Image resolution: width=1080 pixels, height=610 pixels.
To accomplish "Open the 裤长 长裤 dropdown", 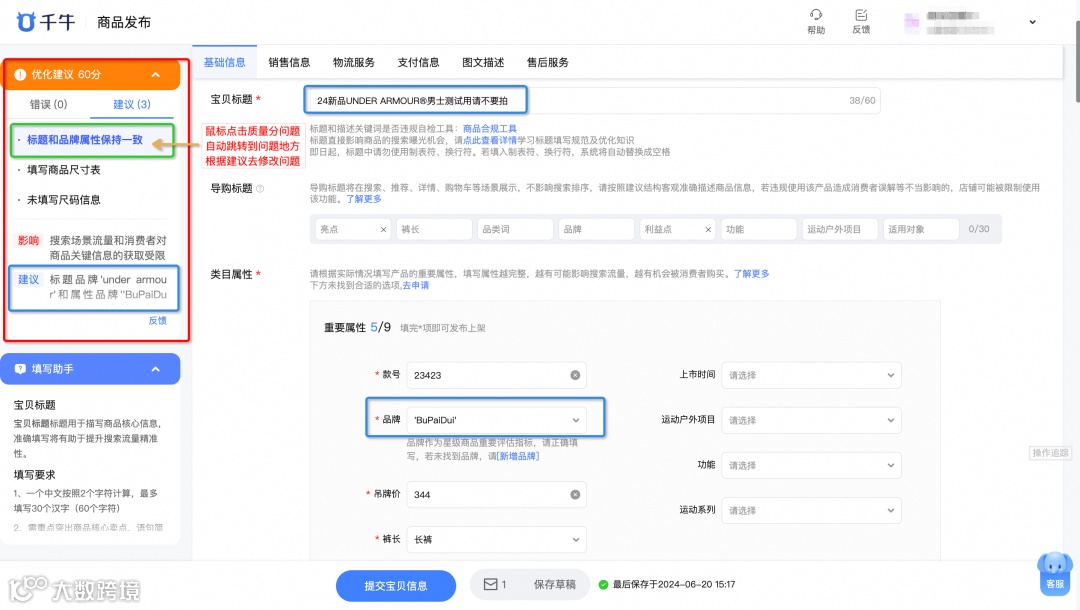I will 497,540.
